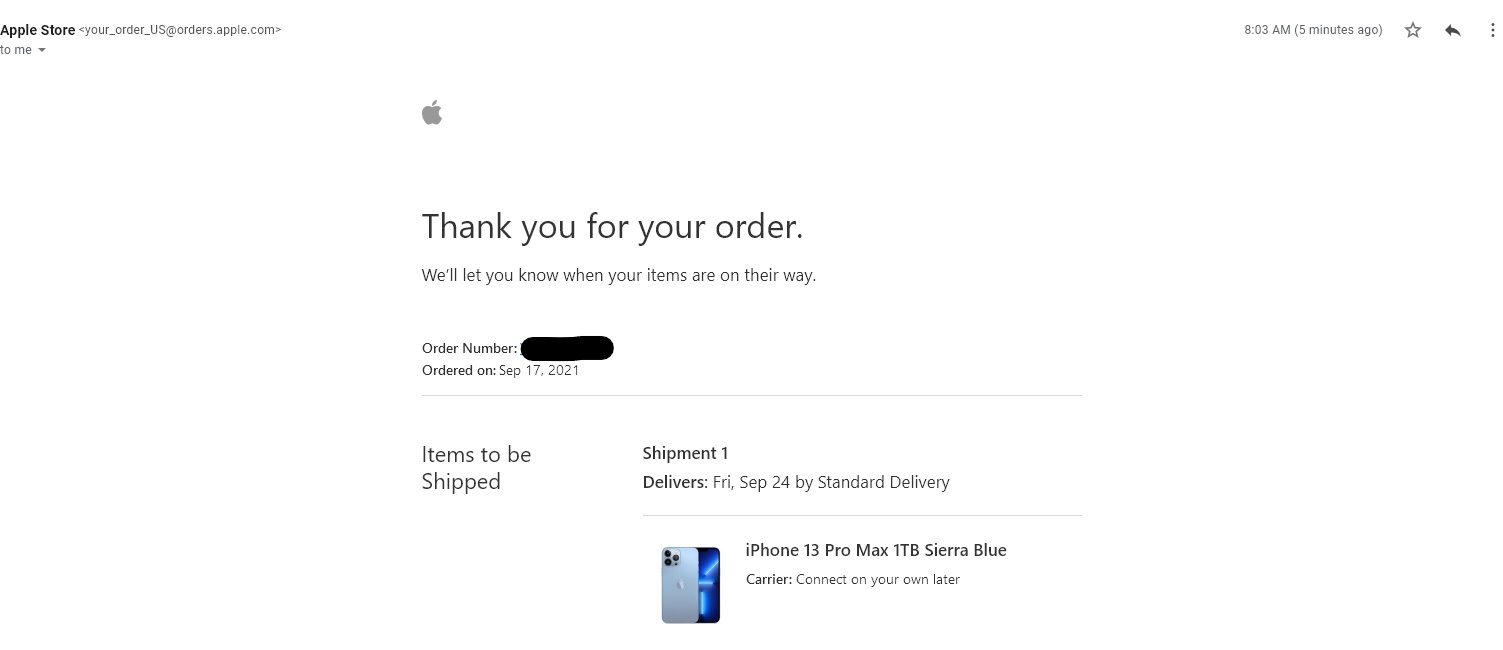Click the bold "Delivers:" label

(x=675, y=482)
